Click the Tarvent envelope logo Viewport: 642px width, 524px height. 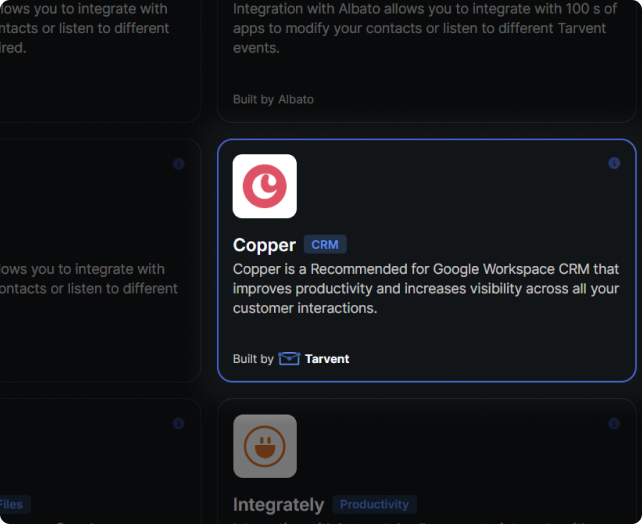[289, 359]
